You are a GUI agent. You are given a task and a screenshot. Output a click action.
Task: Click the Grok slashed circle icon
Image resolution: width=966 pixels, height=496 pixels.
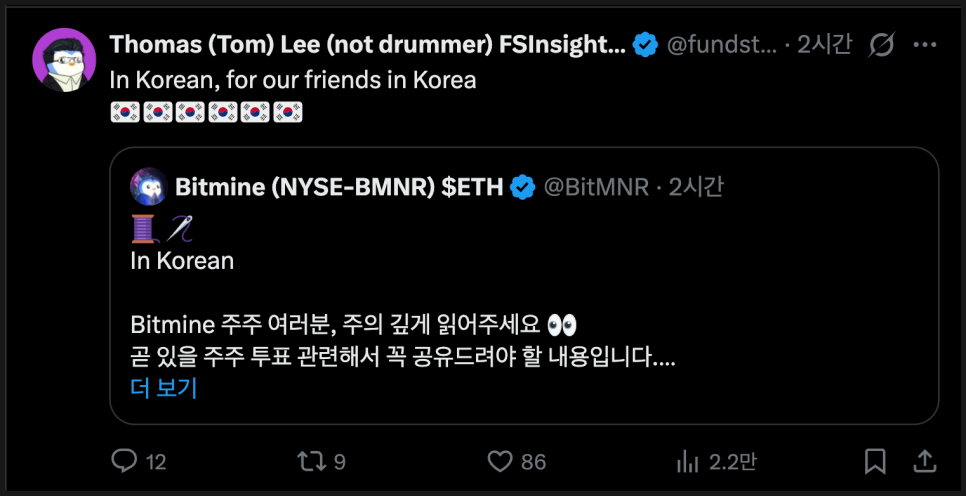[x=883, y=45]
